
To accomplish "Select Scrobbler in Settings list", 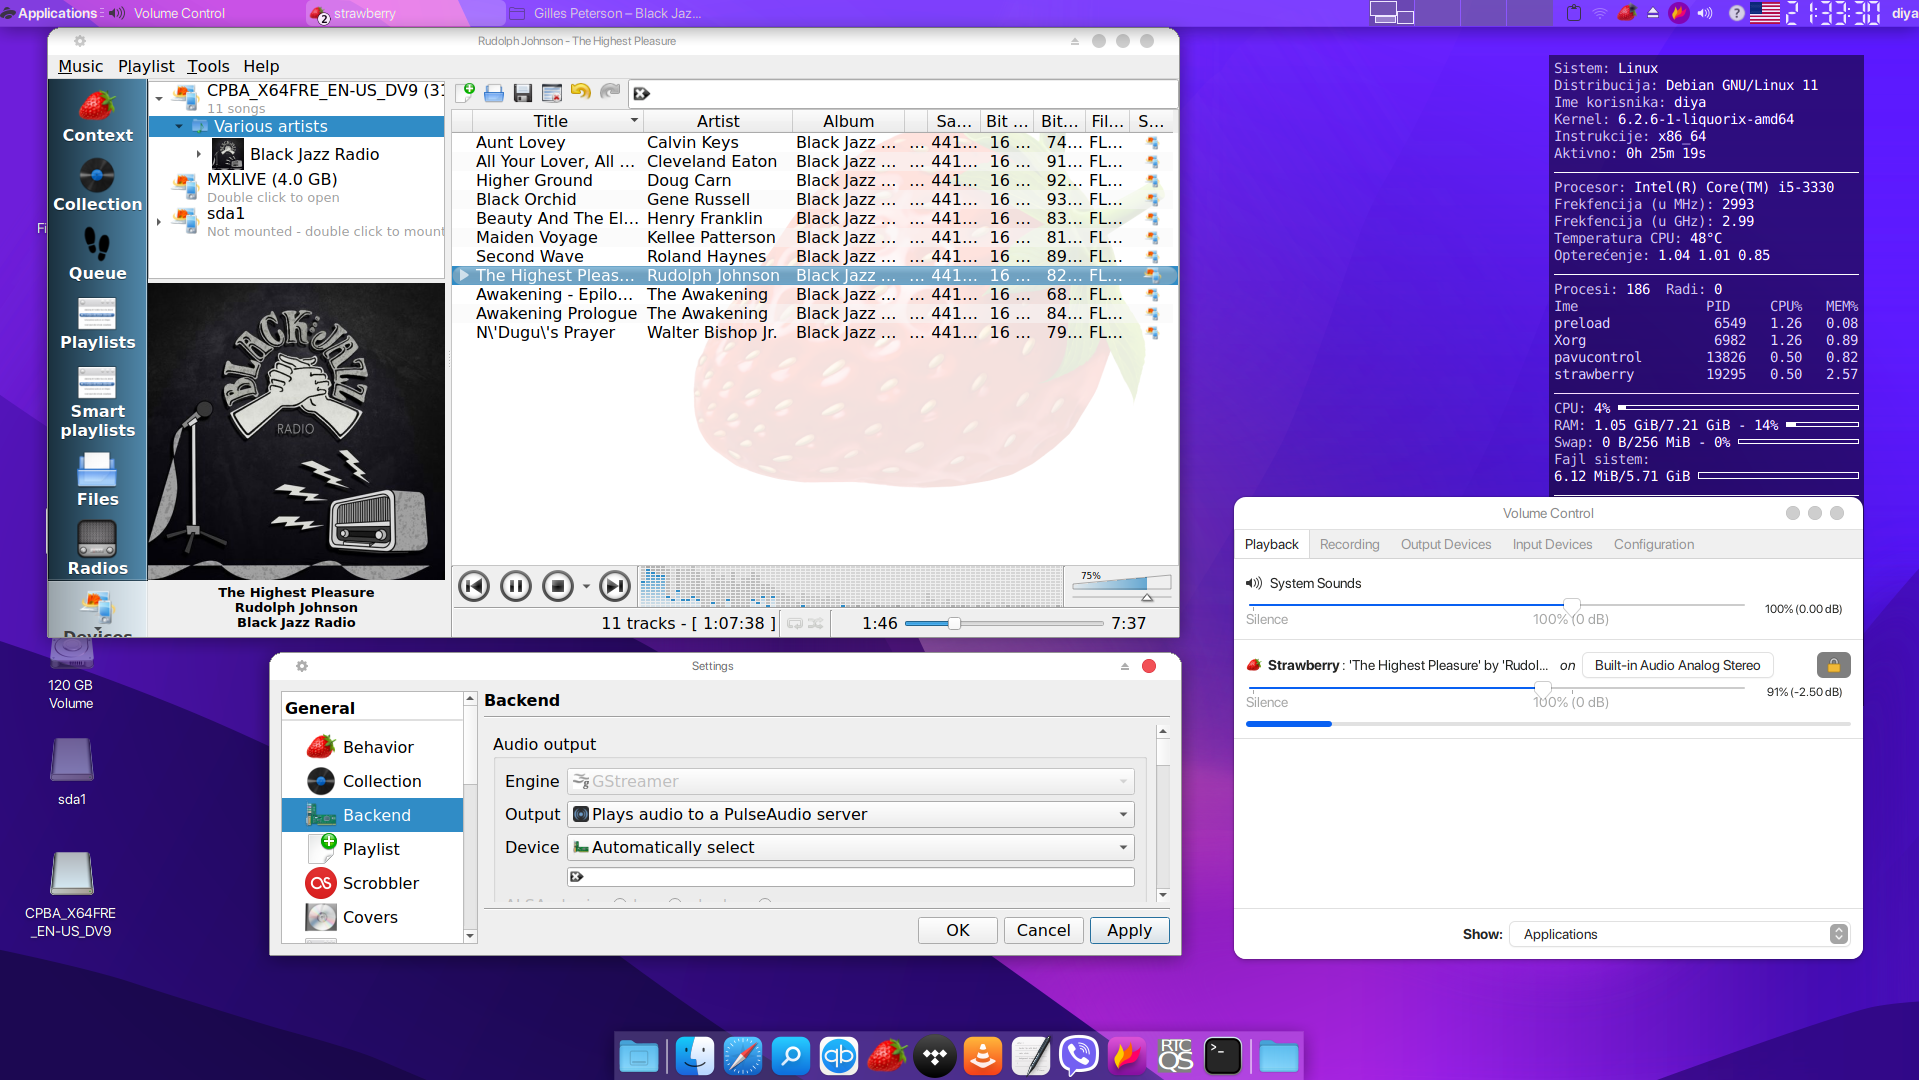I will [x=372, y=883].
